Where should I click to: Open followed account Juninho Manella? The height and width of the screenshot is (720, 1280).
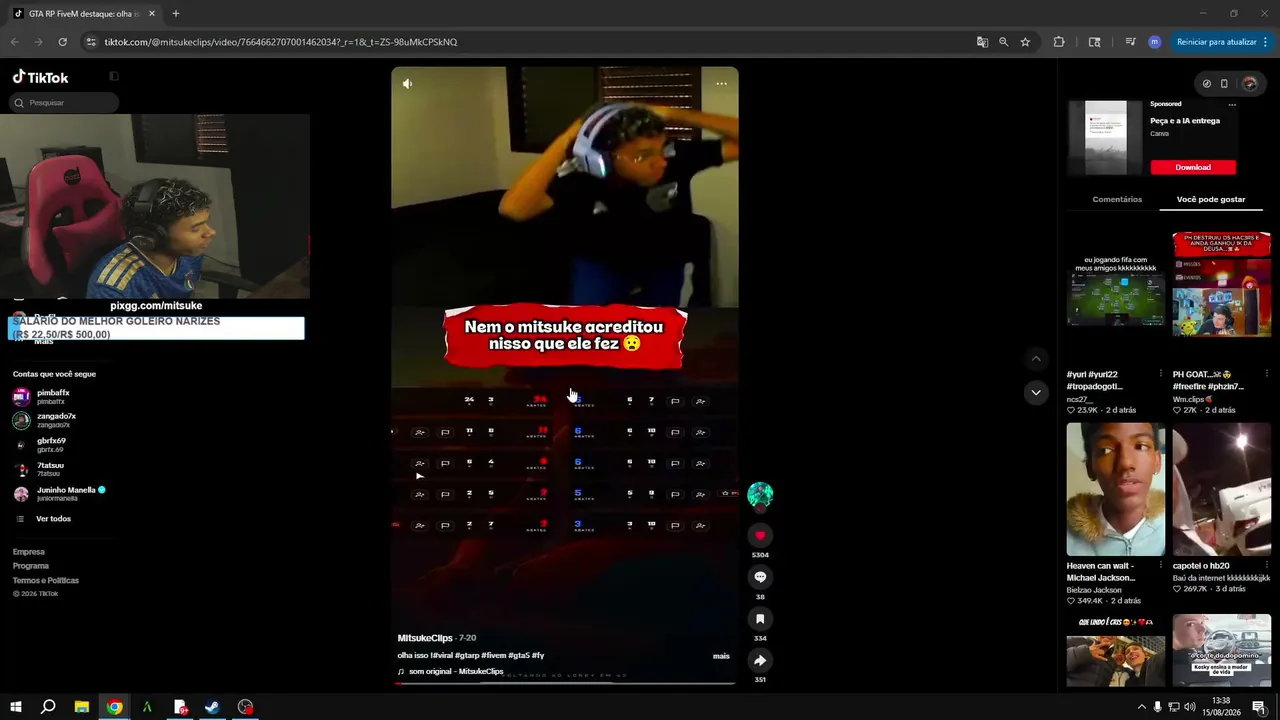pyautogui.click(x=59, y=494)
